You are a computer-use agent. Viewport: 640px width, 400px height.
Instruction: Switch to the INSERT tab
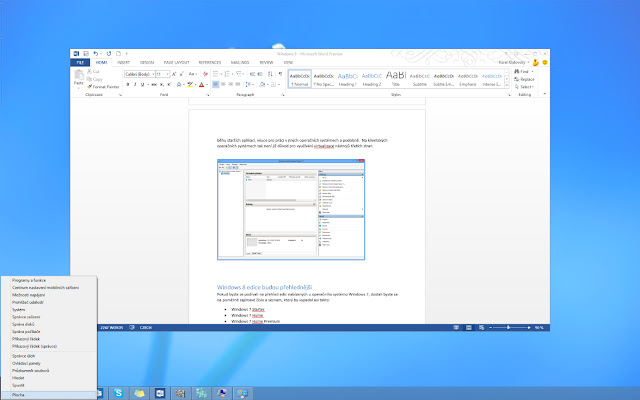pyautogui.click(x=123, y=62)
